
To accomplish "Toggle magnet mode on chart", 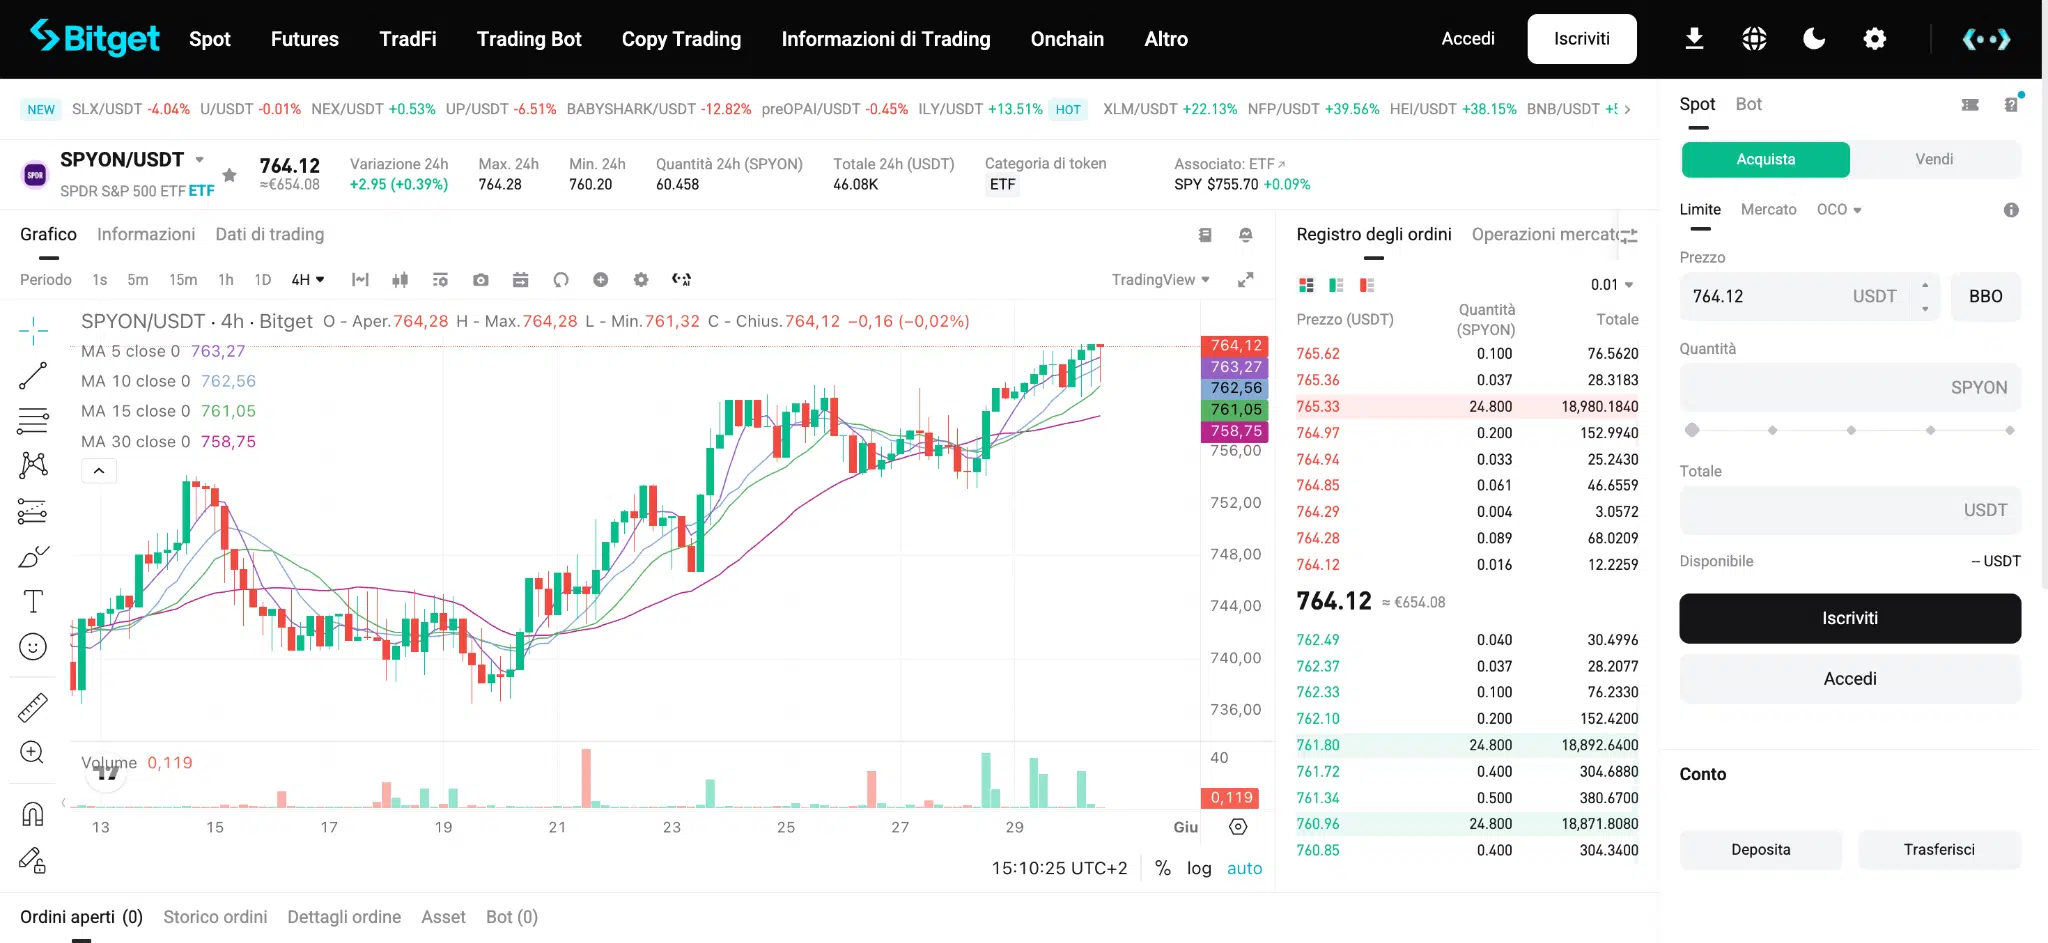I will click(33, 814).
